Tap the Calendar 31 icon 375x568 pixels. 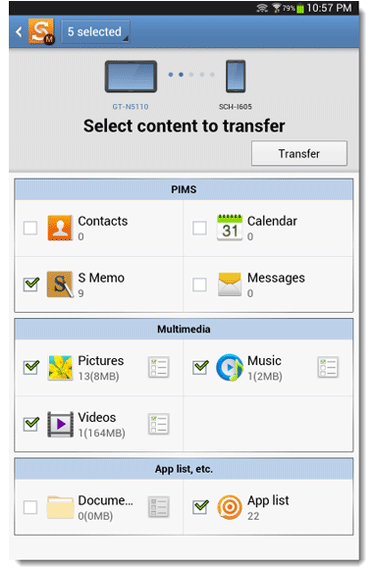click(x=230, y=227)
